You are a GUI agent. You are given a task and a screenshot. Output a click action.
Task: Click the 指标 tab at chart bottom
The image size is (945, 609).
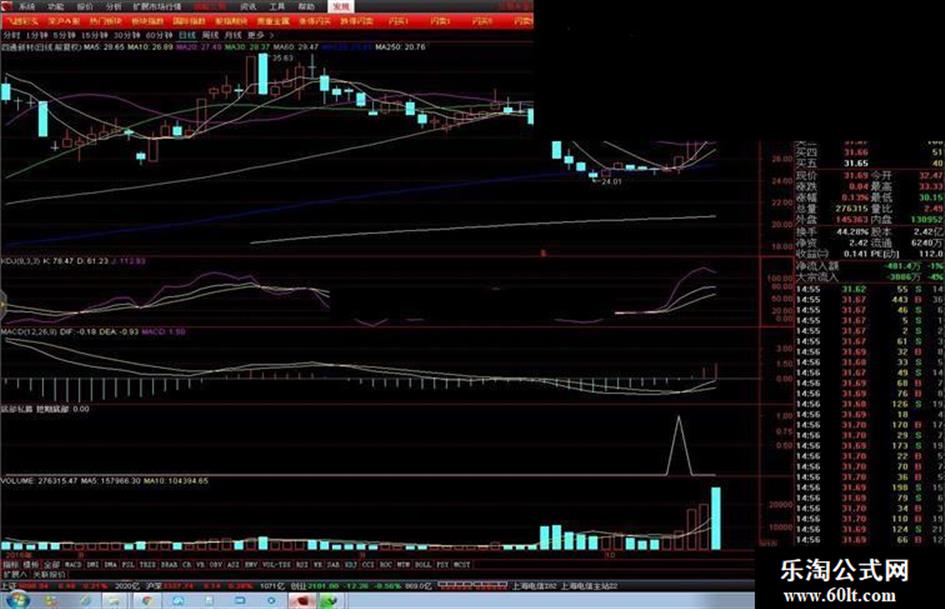[x=10, y=565]
